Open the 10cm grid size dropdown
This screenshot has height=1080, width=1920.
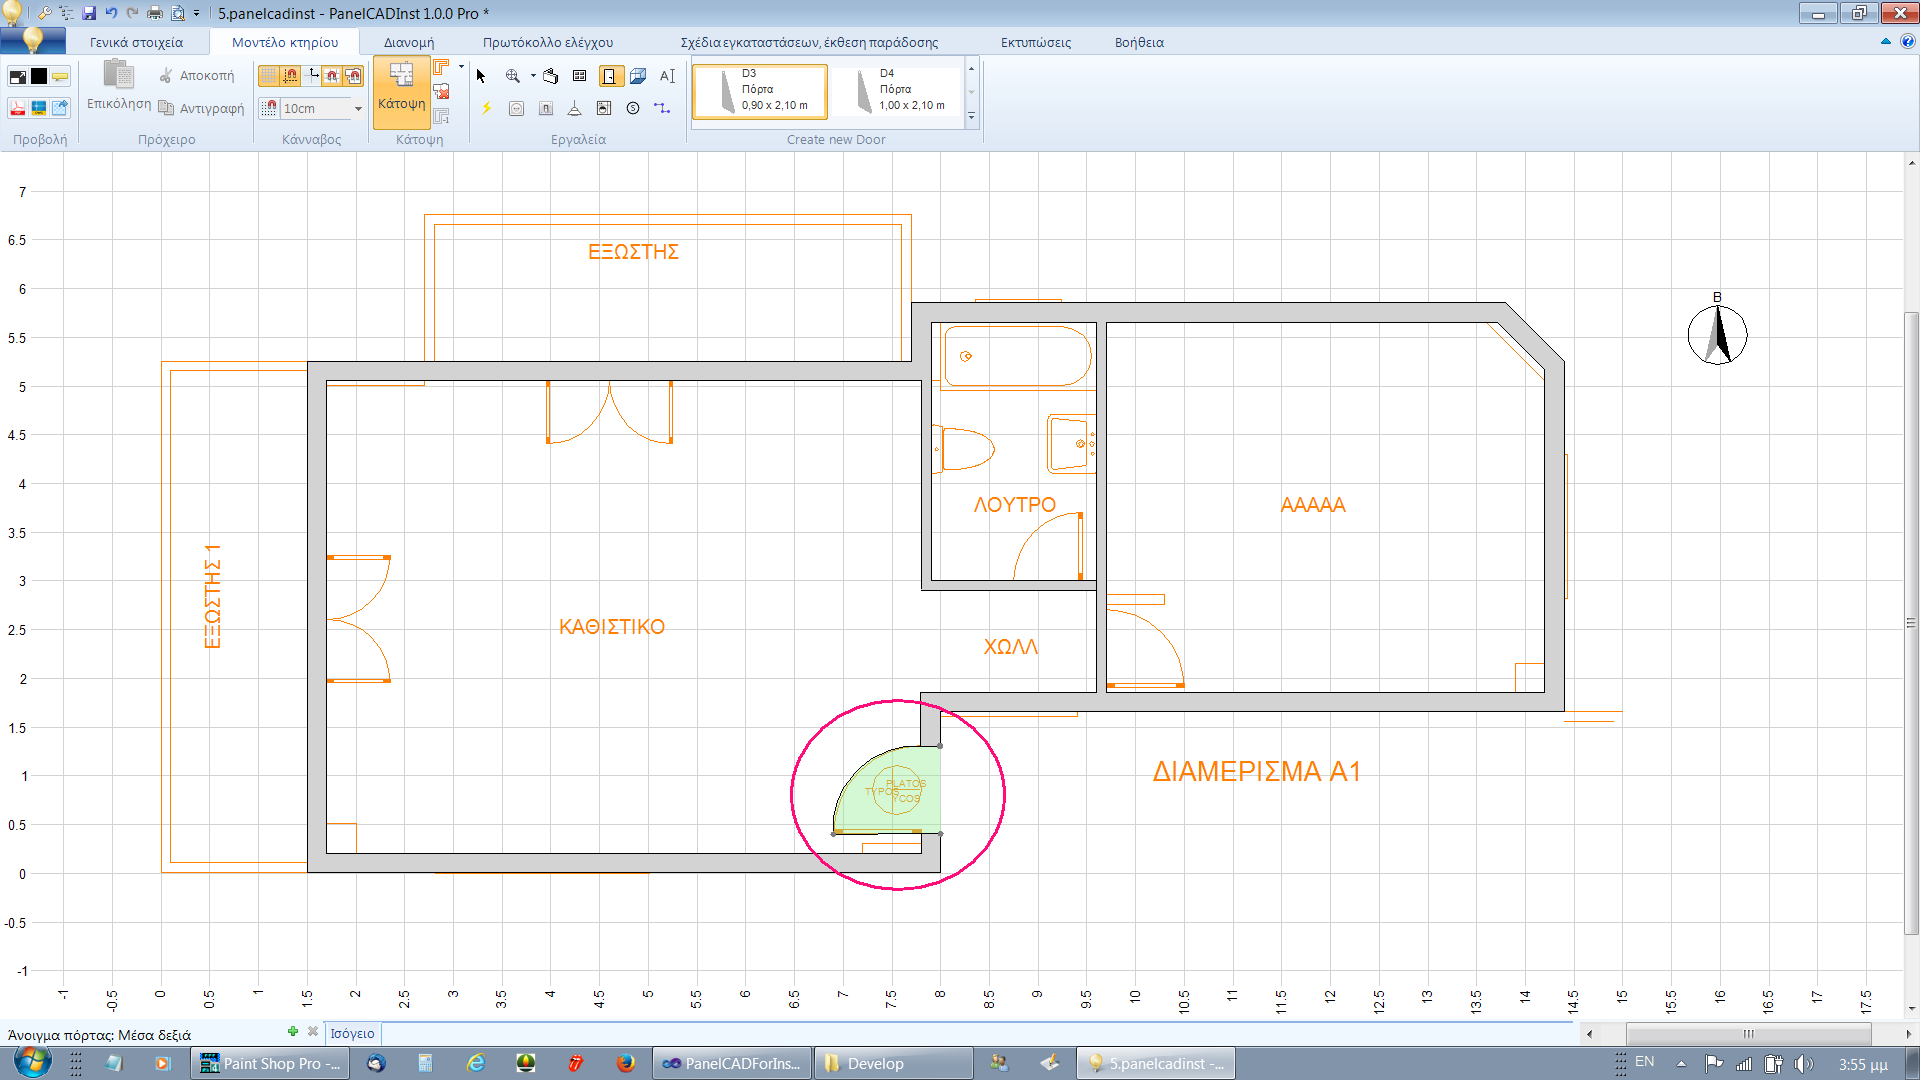point(358,108)
